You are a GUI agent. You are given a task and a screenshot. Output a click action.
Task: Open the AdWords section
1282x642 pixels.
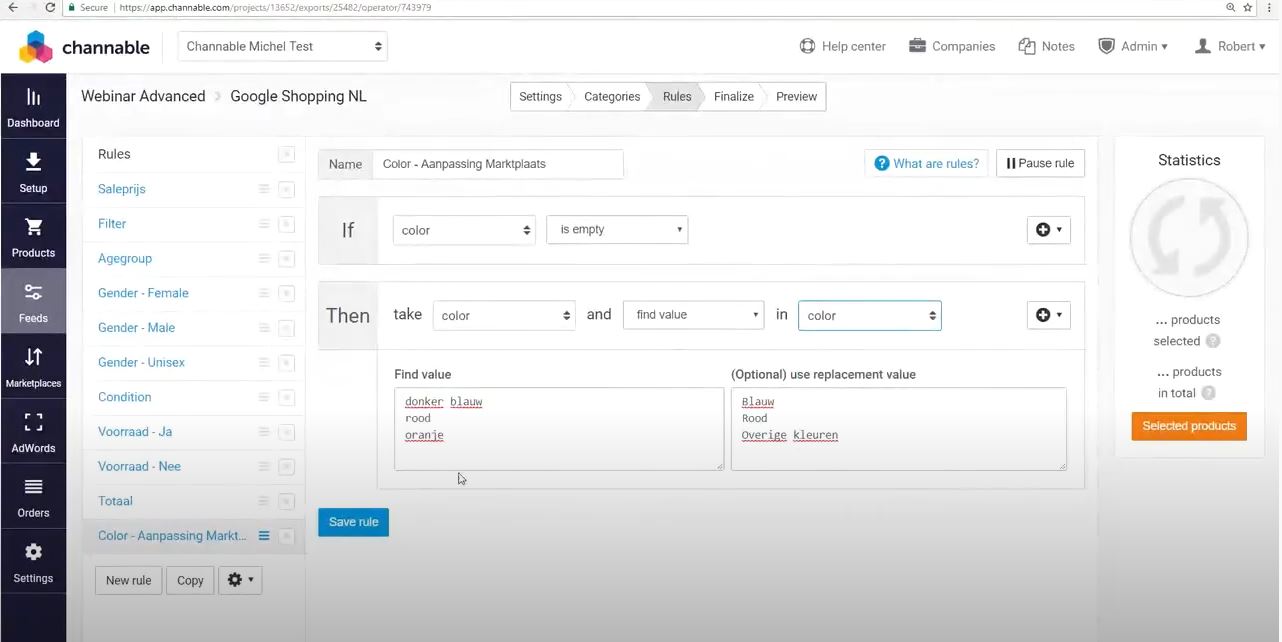pos(33,432)
